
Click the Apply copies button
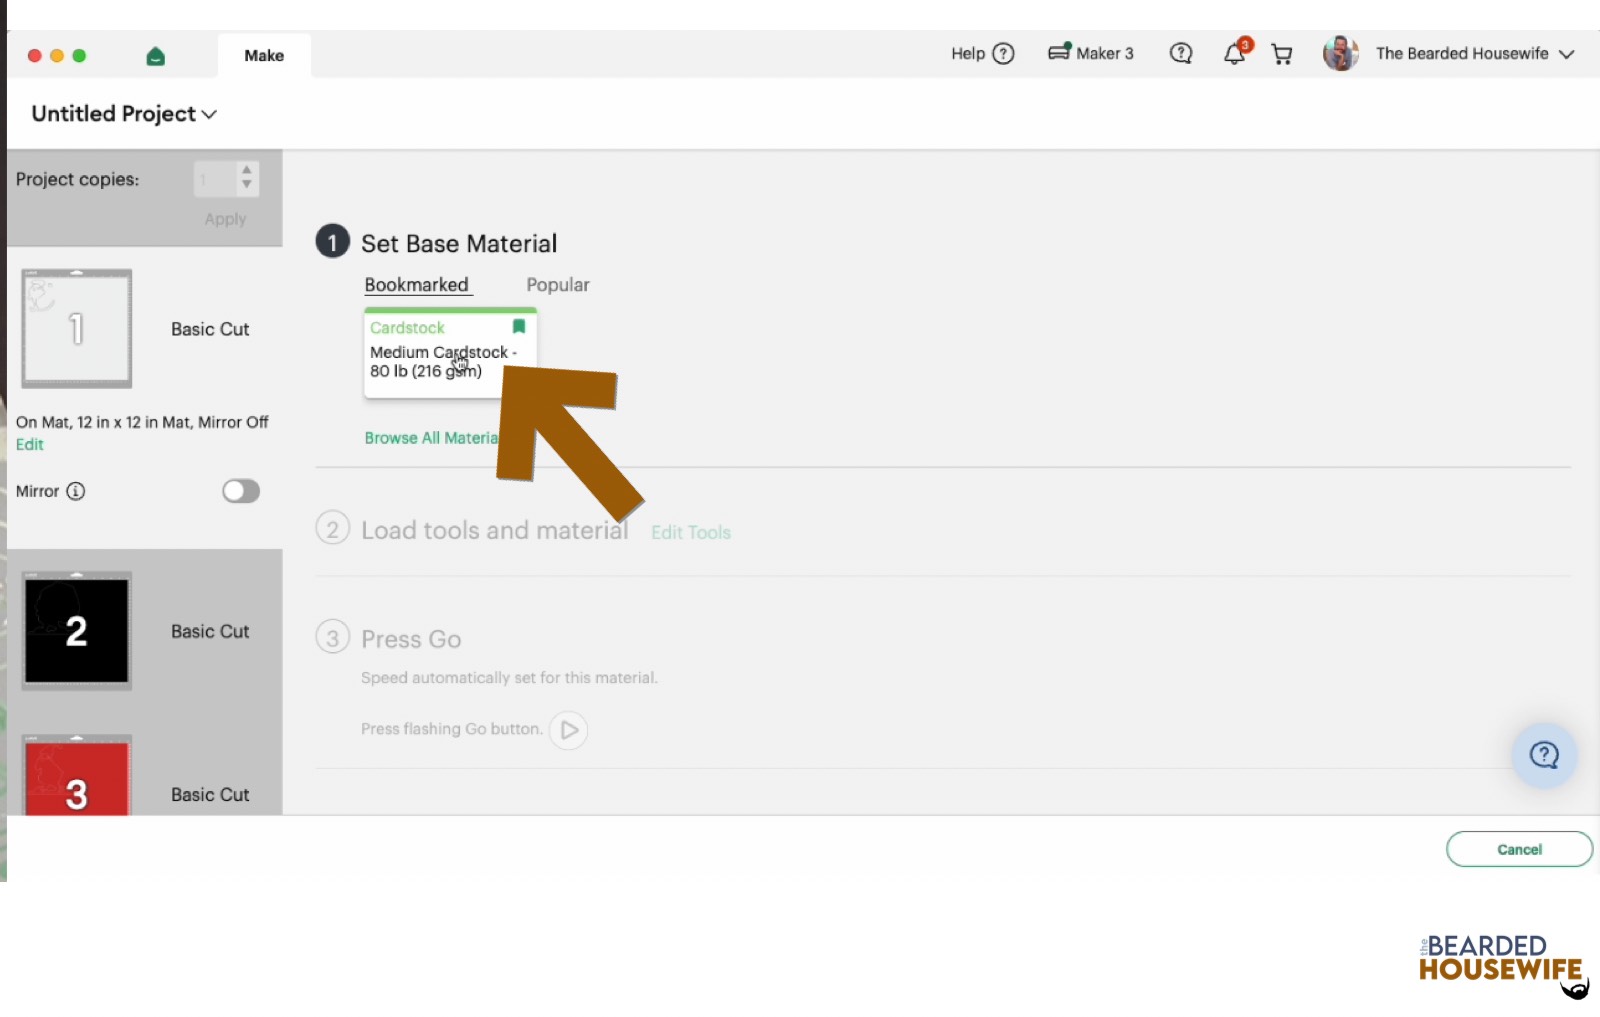(225, 219)
